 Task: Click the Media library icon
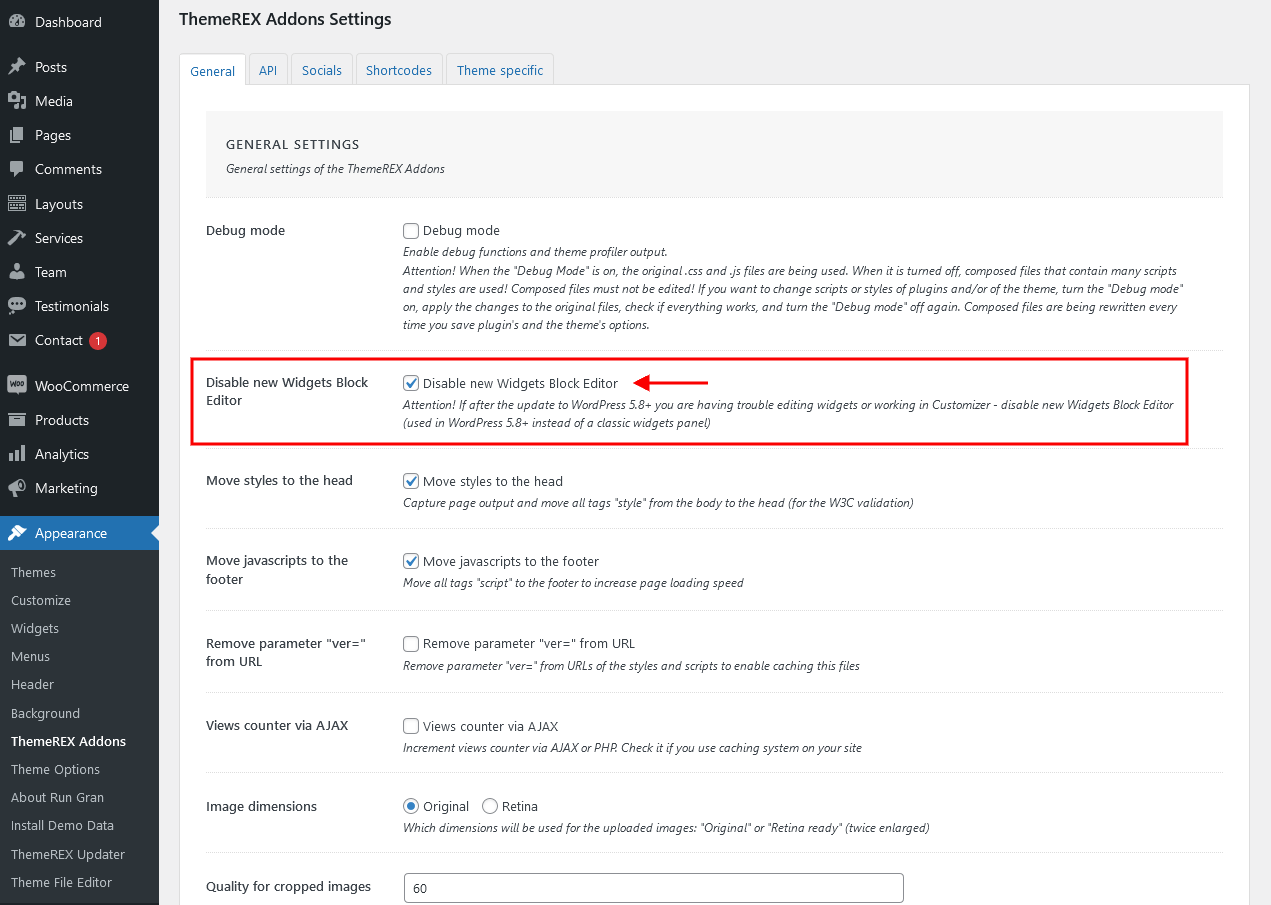[x=17, y=101]
